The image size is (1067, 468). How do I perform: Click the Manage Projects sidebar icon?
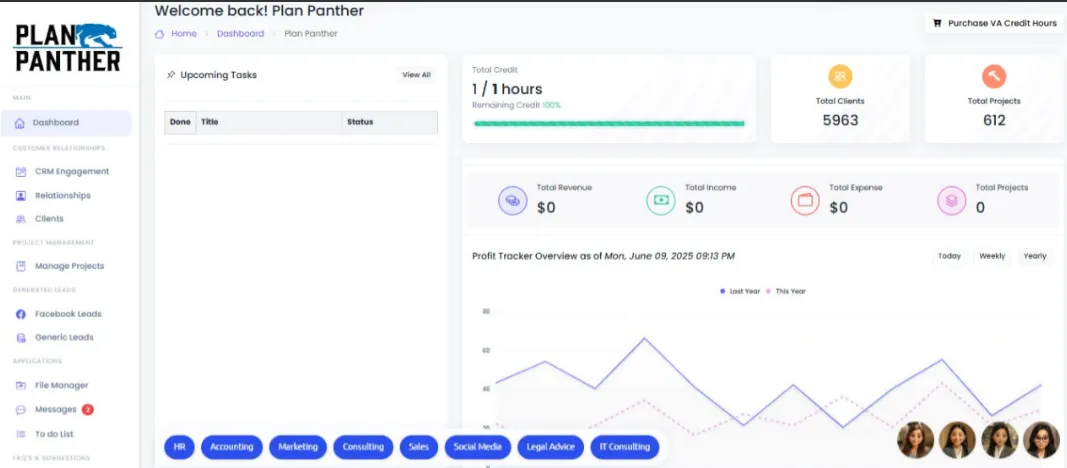[21, 266]
